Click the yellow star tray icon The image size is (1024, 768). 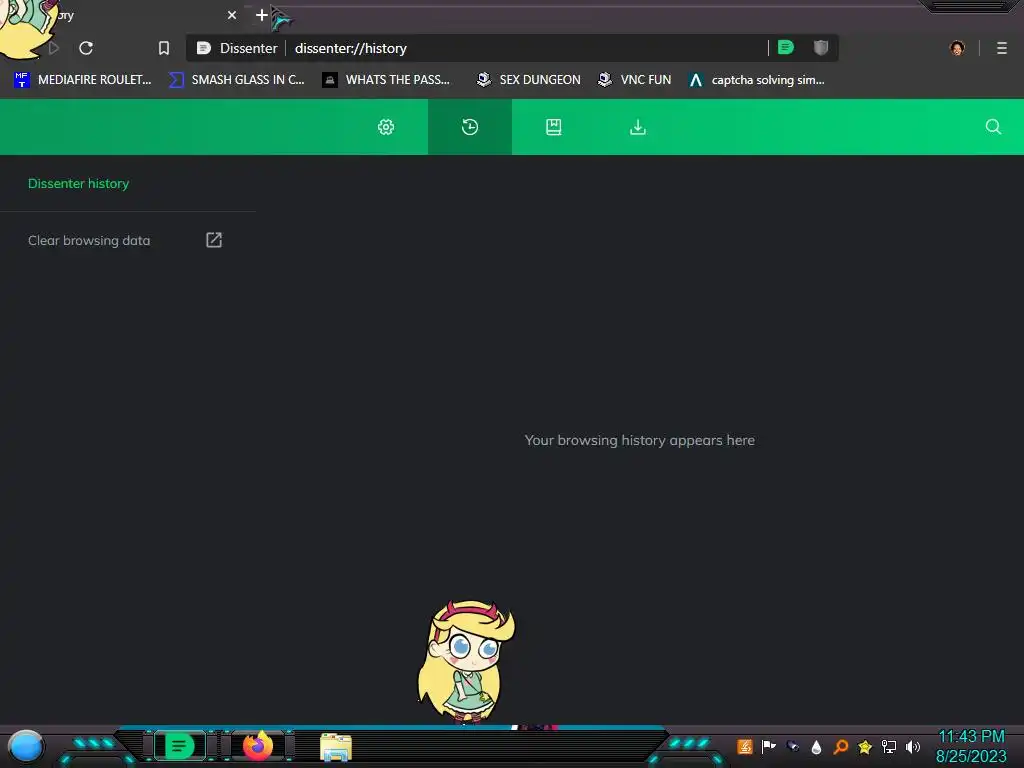tap(865, 746)
